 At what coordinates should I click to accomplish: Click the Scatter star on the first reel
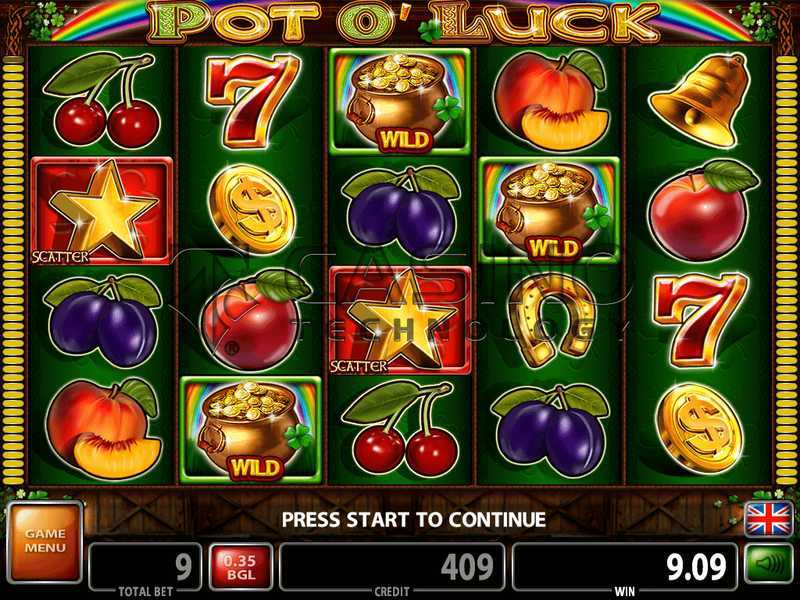click(x=102, y=211)
